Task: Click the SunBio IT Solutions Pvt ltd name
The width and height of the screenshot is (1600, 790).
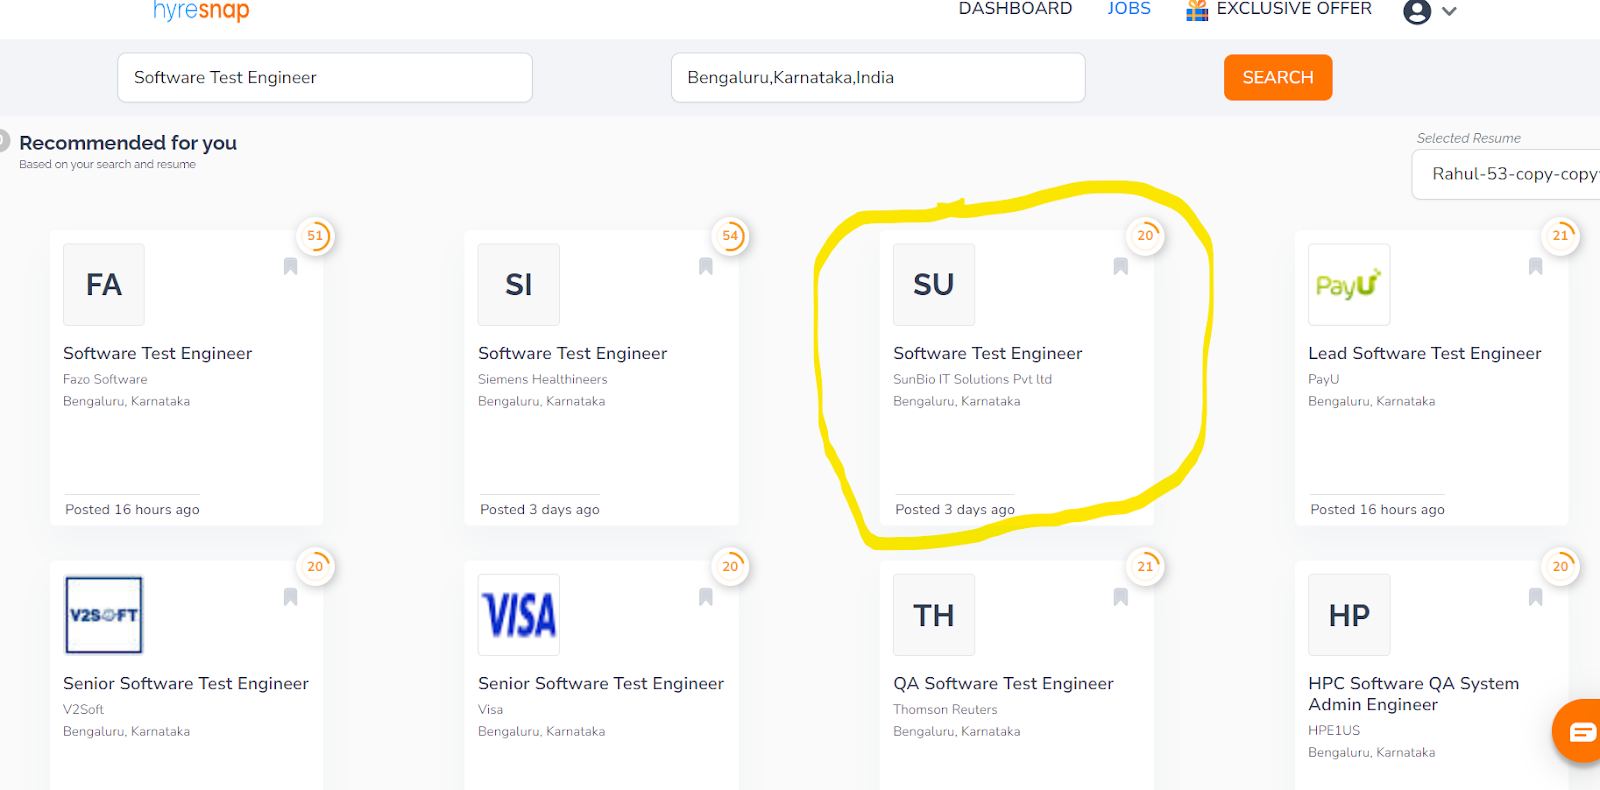Action: tap(973, 379)
